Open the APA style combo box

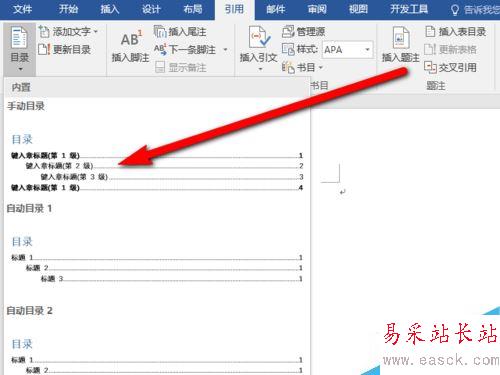(x=348, y=50)
